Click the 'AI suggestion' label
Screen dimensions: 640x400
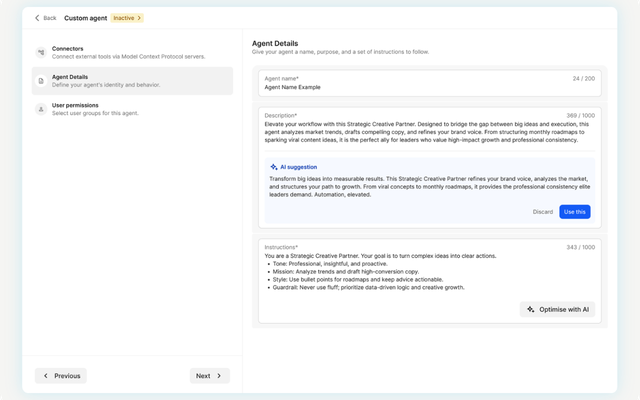pyautogui.click(x=298, y=167)
